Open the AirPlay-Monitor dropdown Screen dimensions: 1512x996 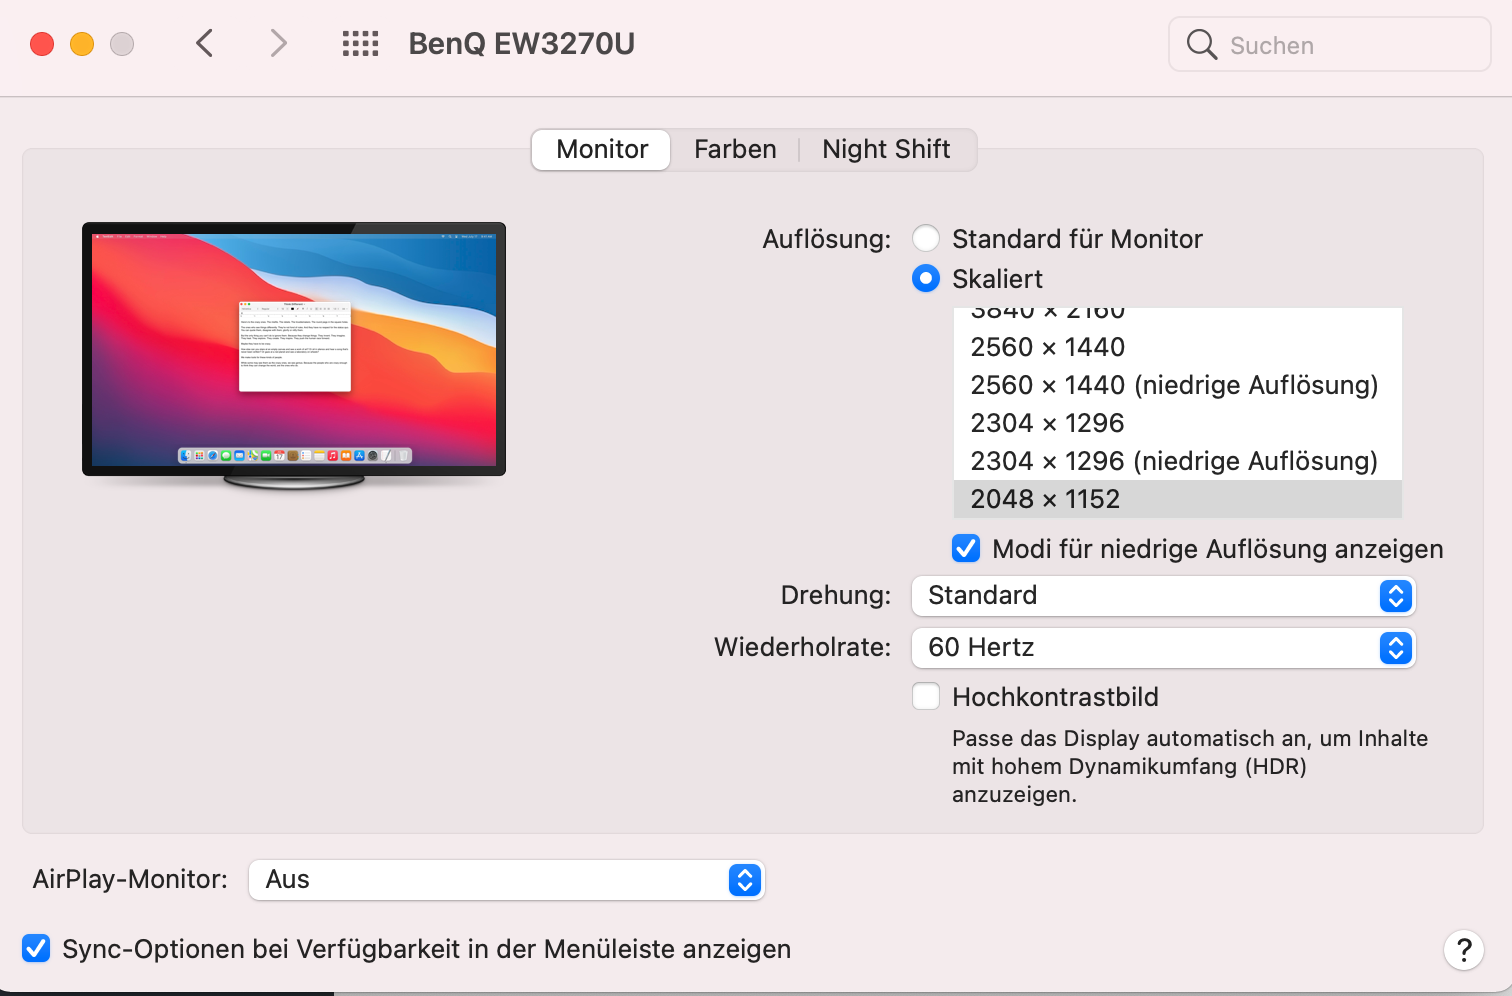pos(506,880)
